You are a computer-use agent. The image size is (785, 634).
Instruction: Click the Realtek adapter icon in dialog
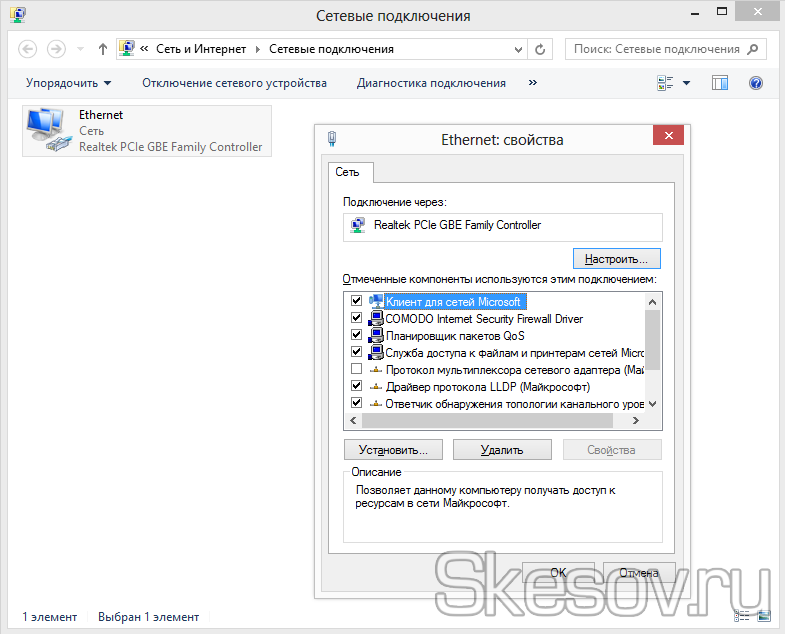tap(357, 225)
